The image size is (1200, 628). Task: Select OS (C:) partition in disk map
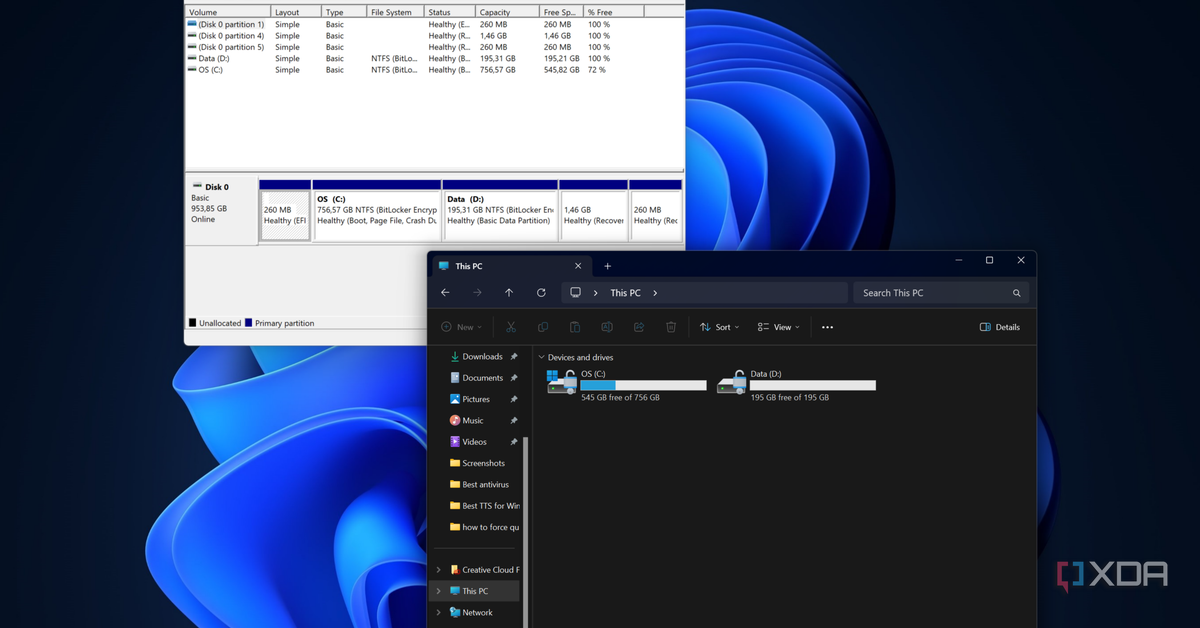click(377, 215)
